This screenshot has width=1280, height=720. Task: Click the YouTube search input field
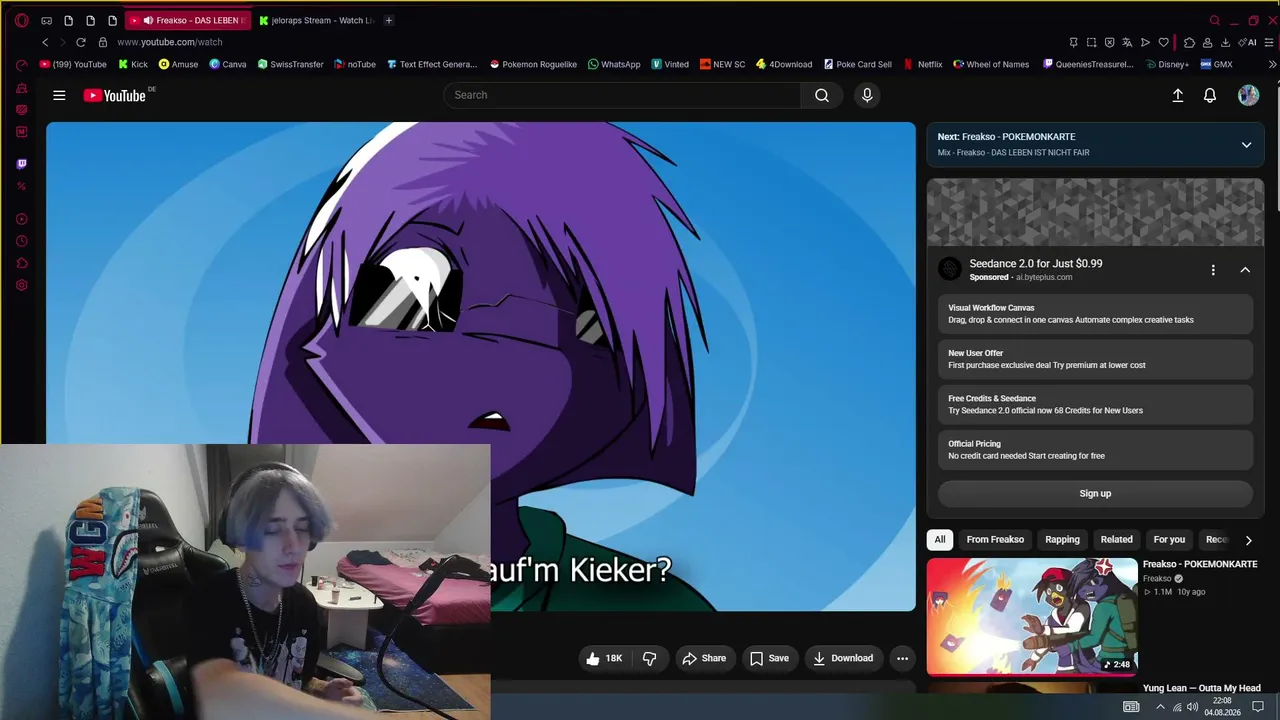(x=622, y=95)
